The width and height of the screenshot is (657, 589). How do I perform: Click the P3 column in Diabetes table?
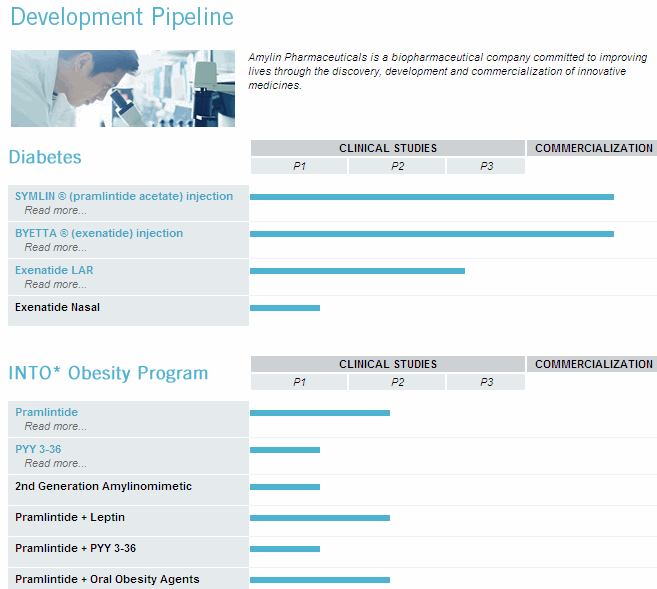(x=486, y=166)
